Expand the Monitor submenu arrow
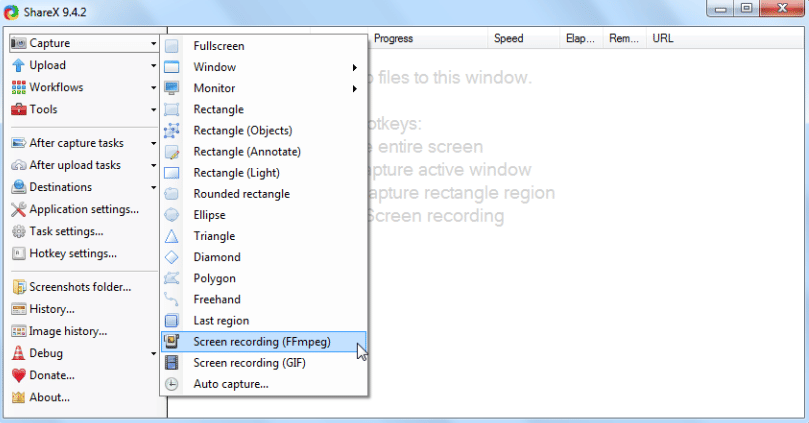The height and width of the screenshot is (423, 809). (x=355, y=89)
